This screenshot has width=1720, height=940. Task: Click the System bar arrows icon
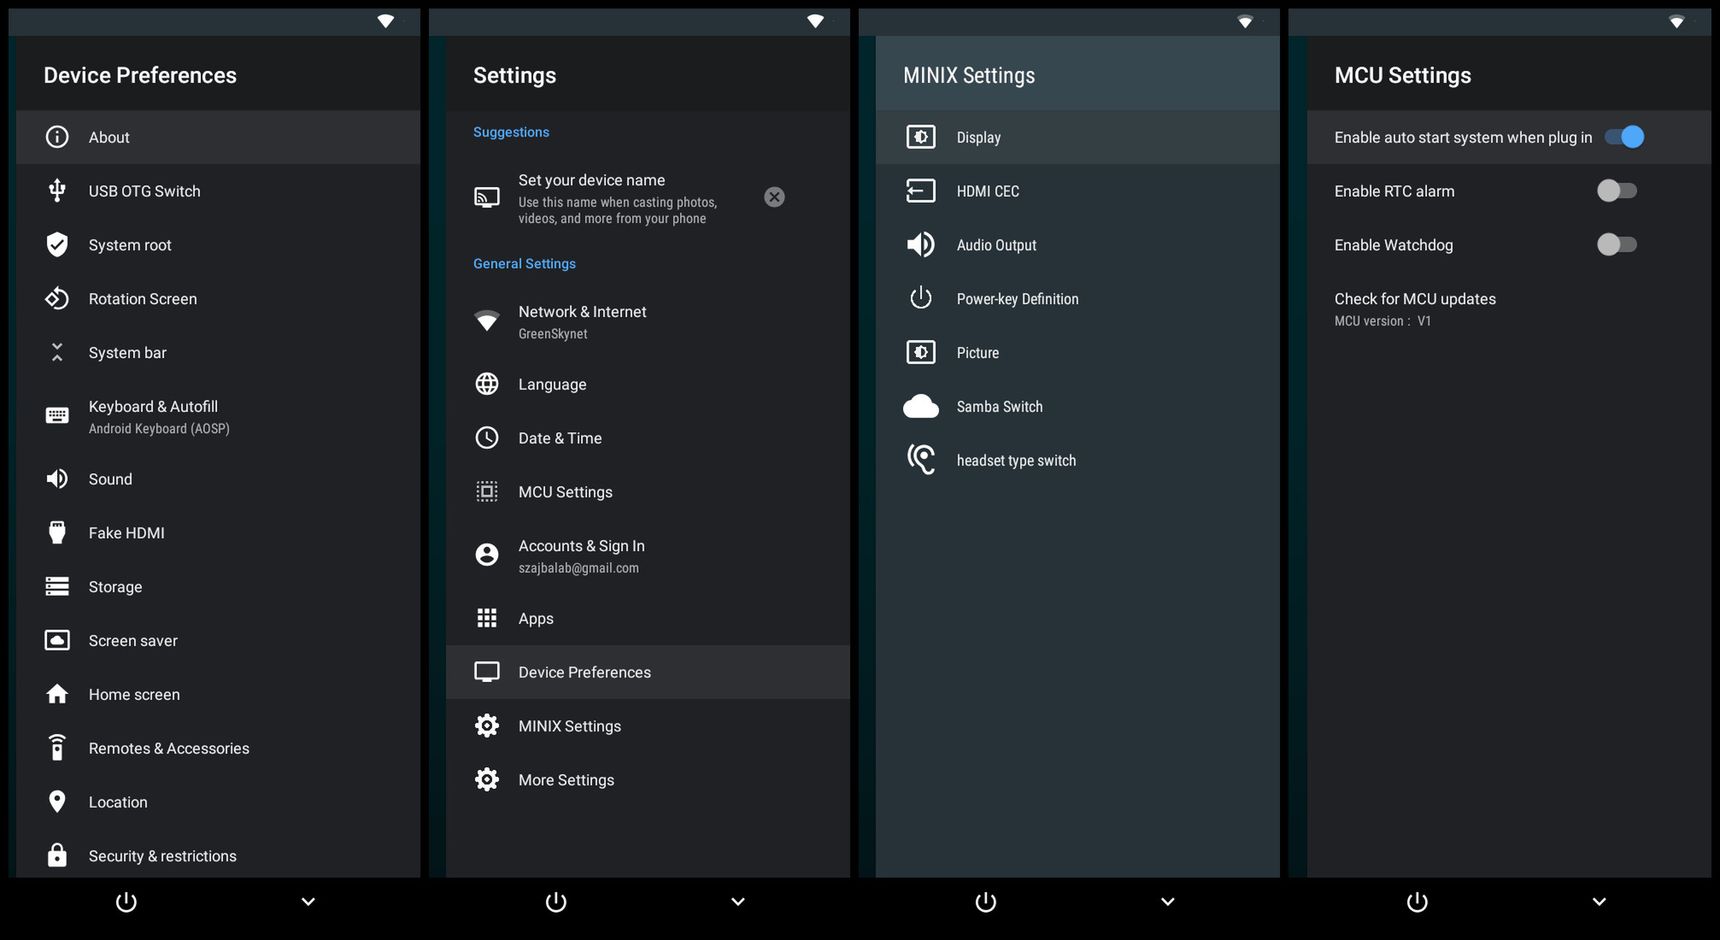coord(57,352)
